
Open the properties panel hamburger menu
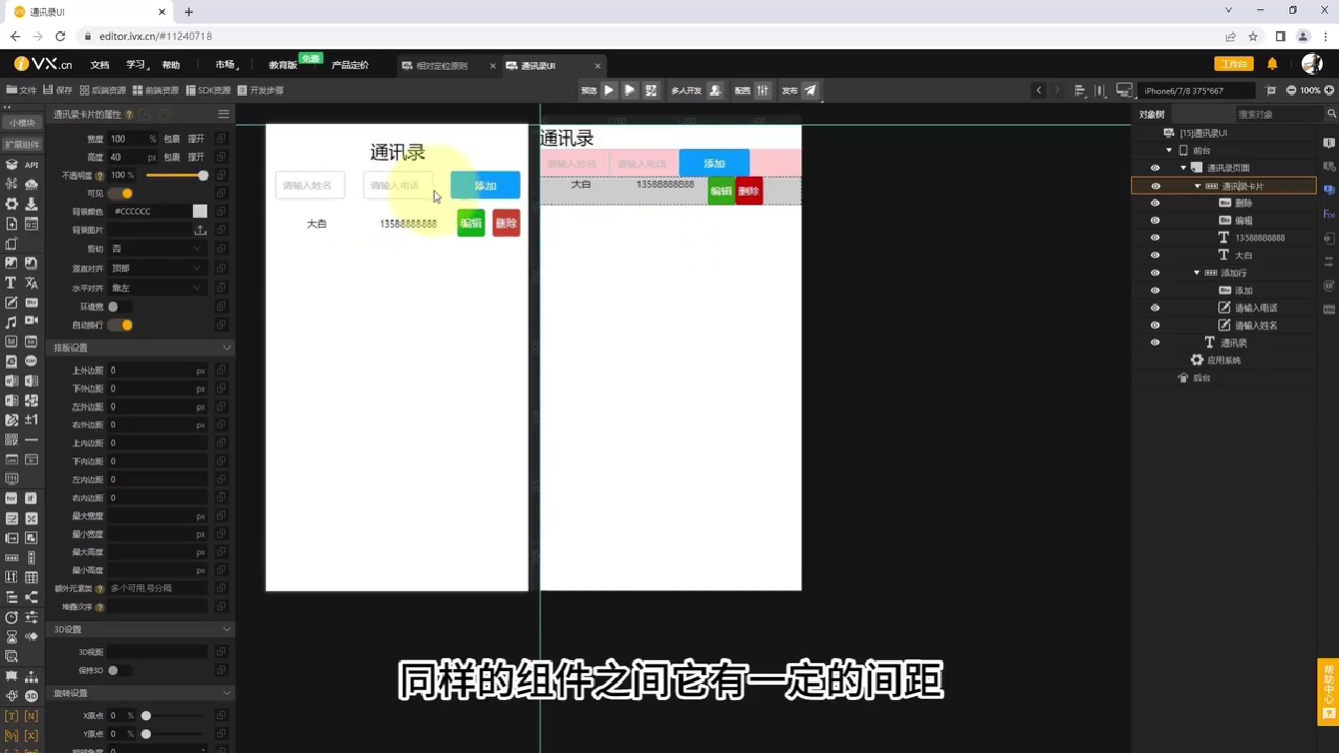click(224, 114)
